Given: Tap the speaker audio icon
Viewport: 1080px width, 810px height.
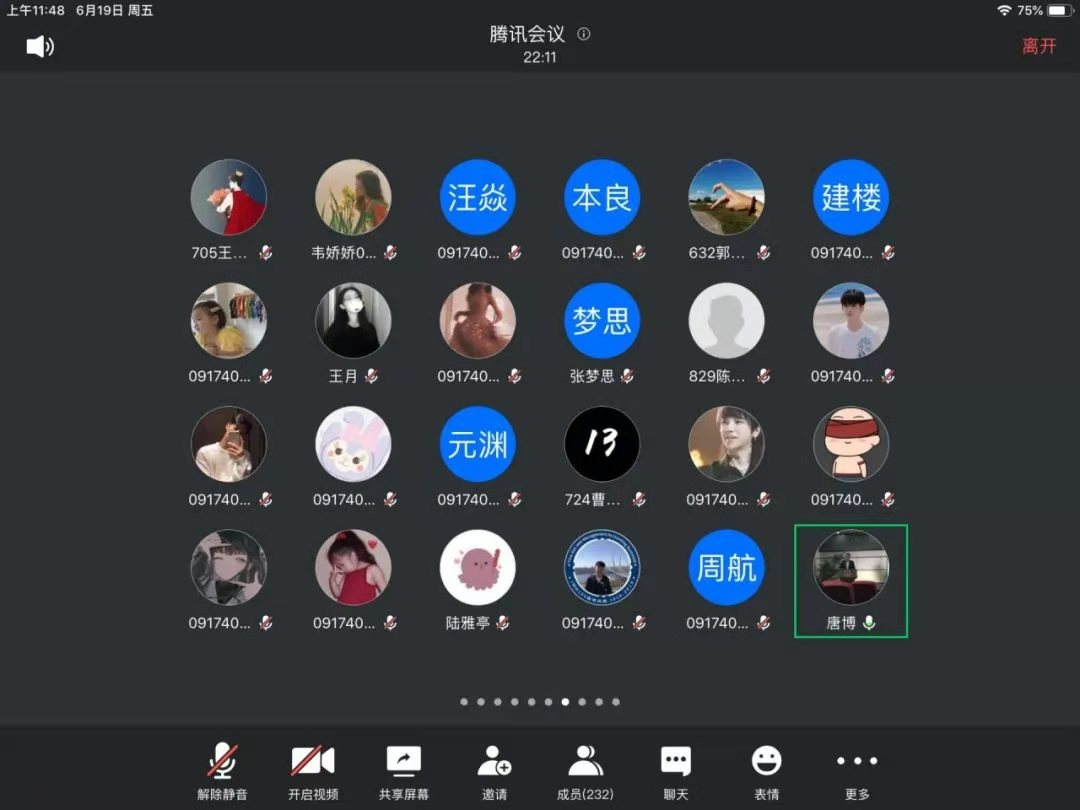Looking at the screenshot, I should [x=40, y=46].
